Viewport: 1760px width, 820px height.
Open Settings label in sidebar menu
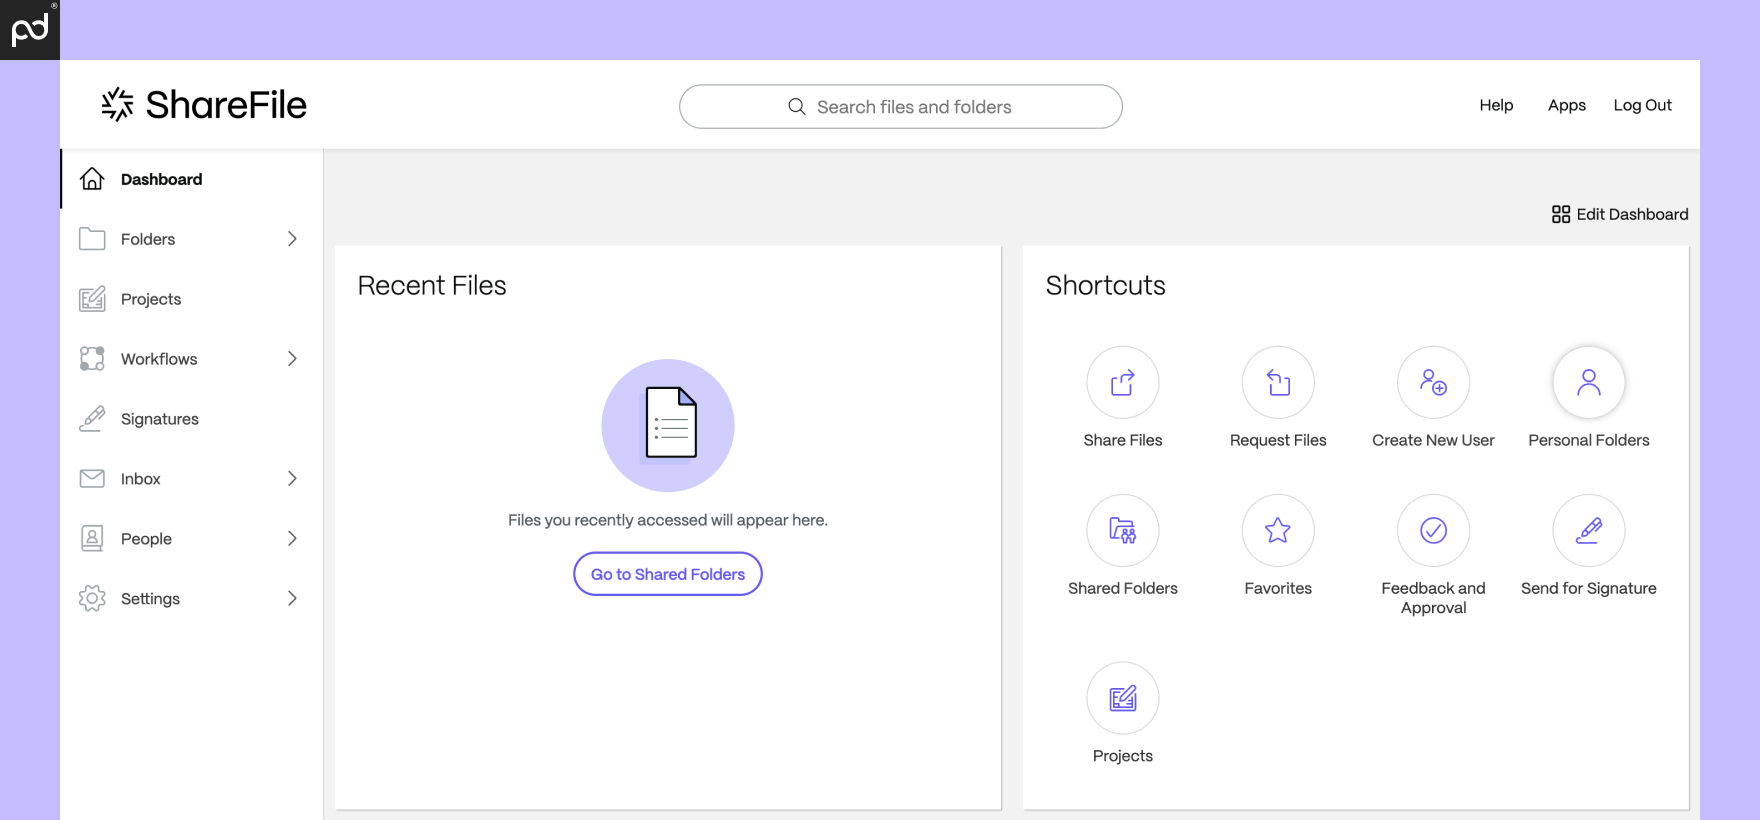click(x=150, y=599)
